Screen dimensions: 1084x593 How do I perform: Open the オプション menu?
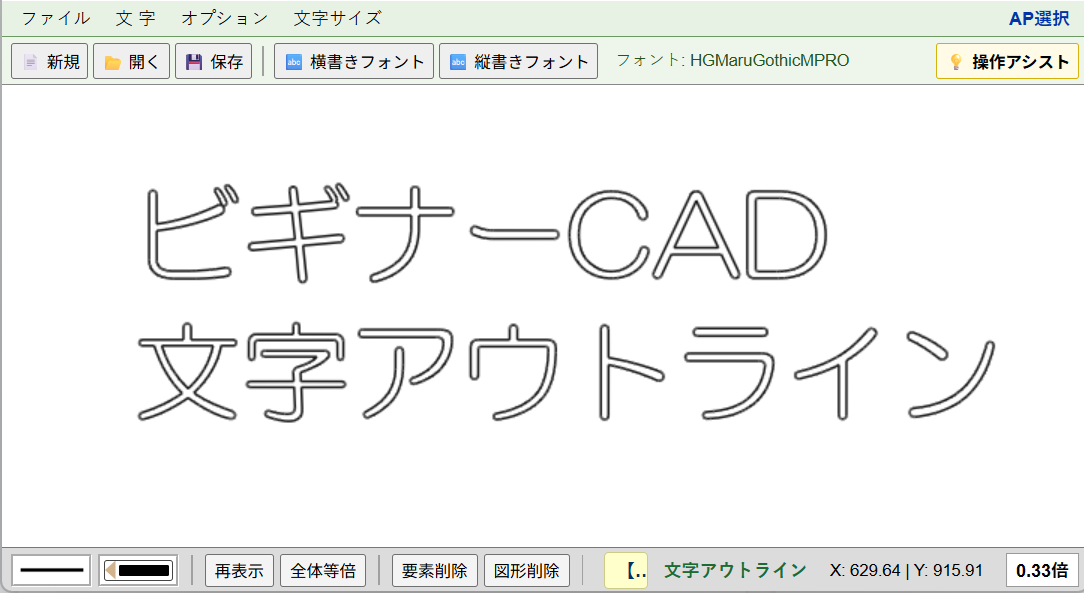[225, 19]
